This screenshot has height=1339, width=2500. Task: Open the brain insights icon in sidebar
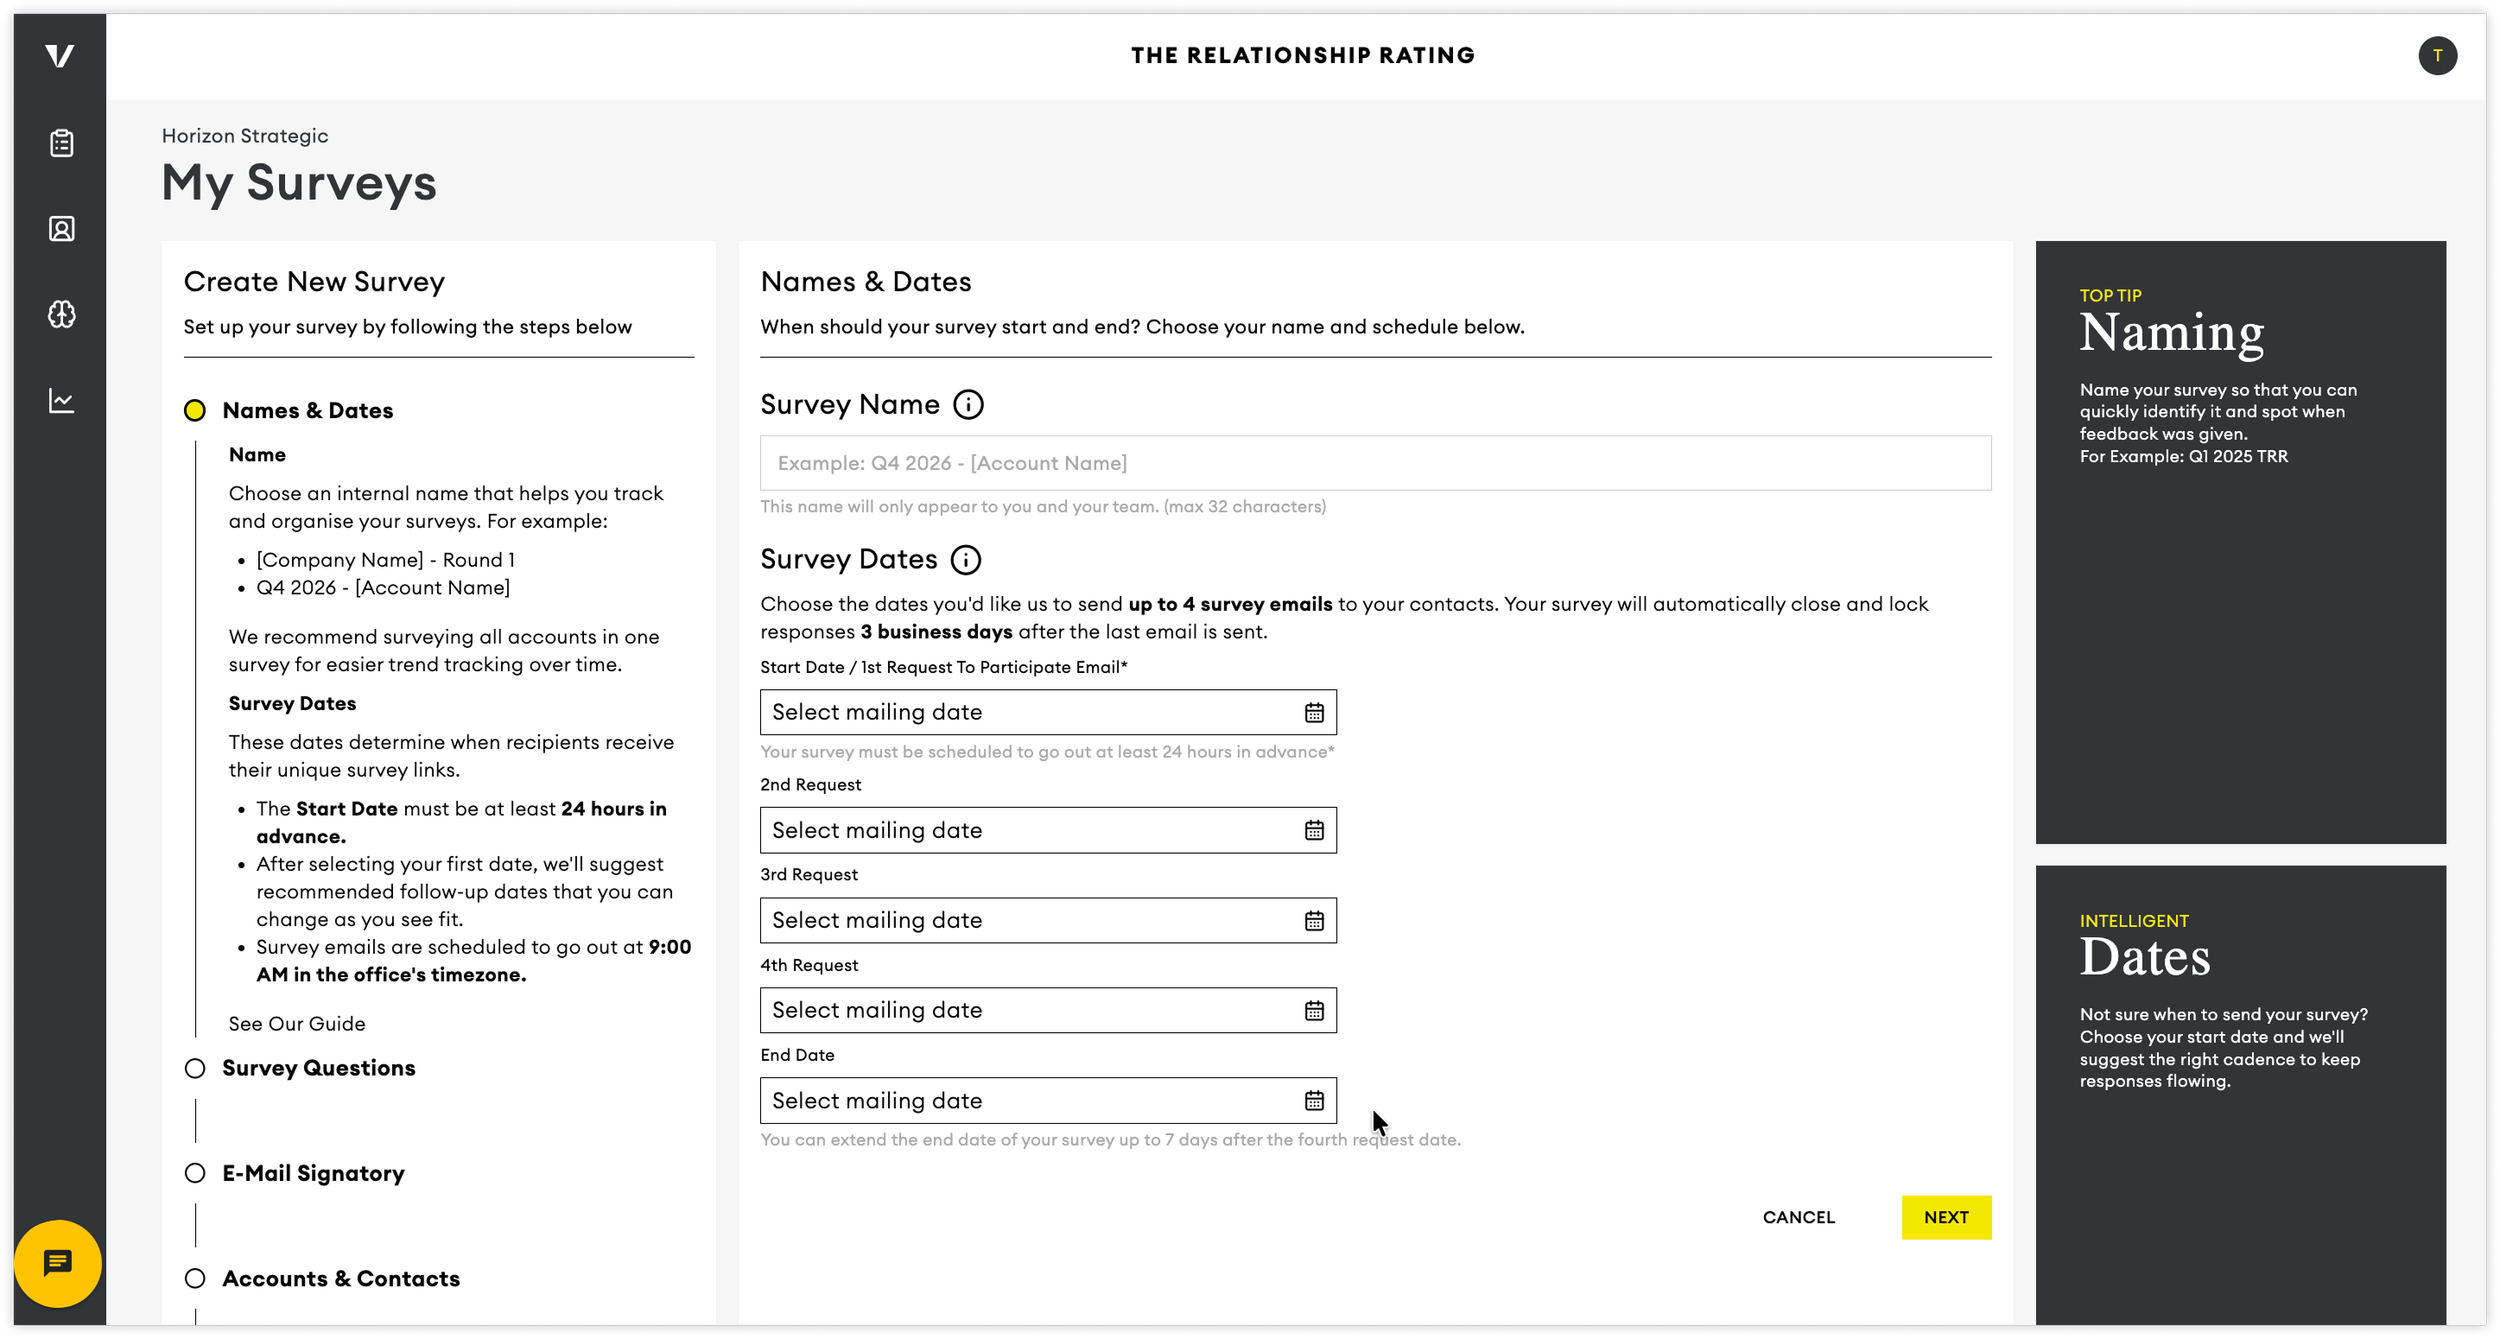[x=62, y=315]
